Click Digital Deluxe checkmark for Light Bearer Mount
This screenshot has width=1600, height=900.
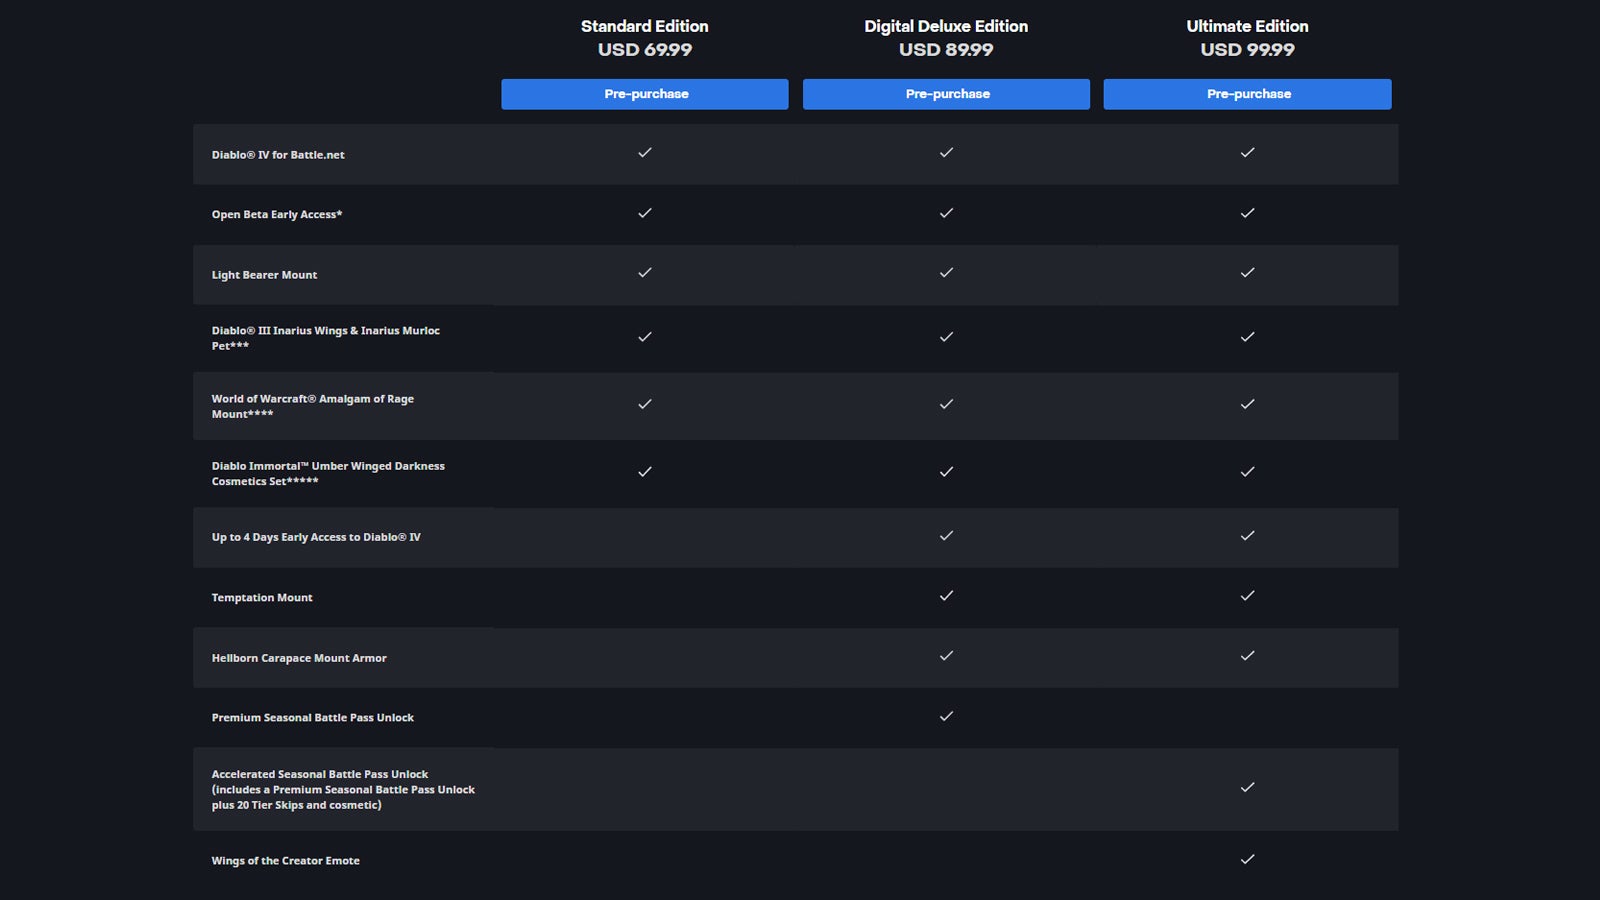tap(946, 273)
